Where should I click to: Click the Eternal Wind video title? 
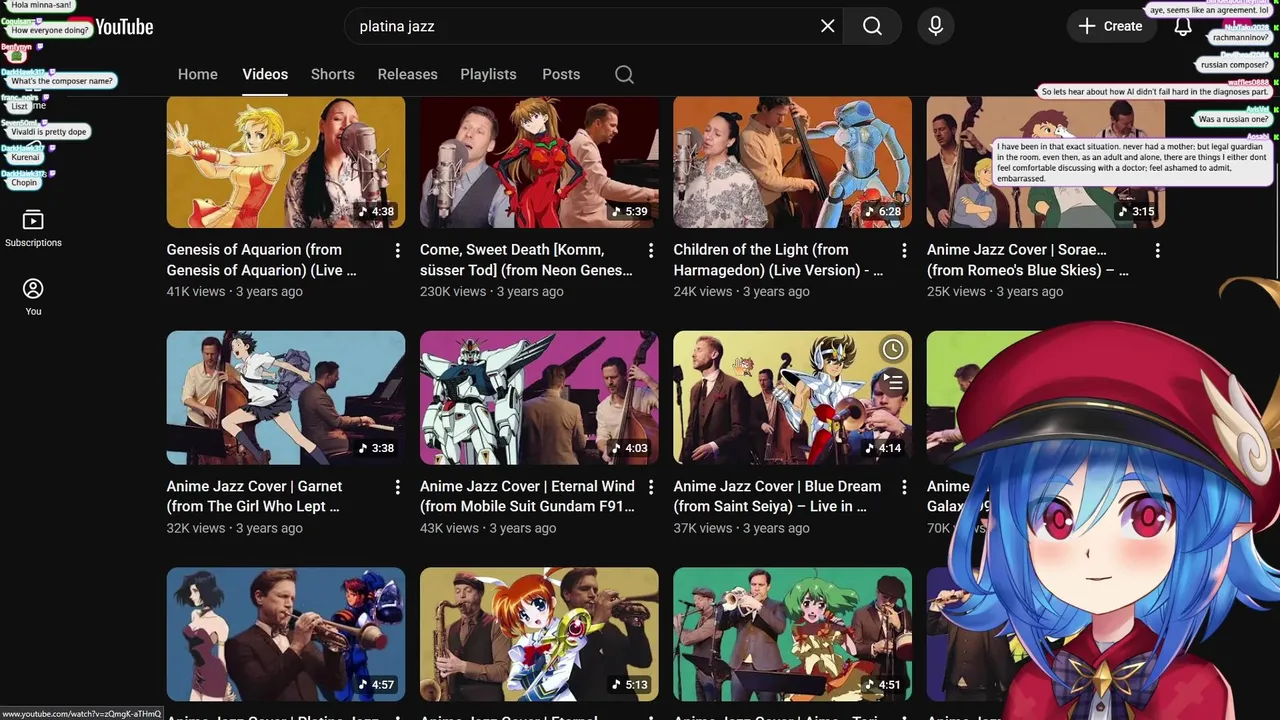click(527, 496)
